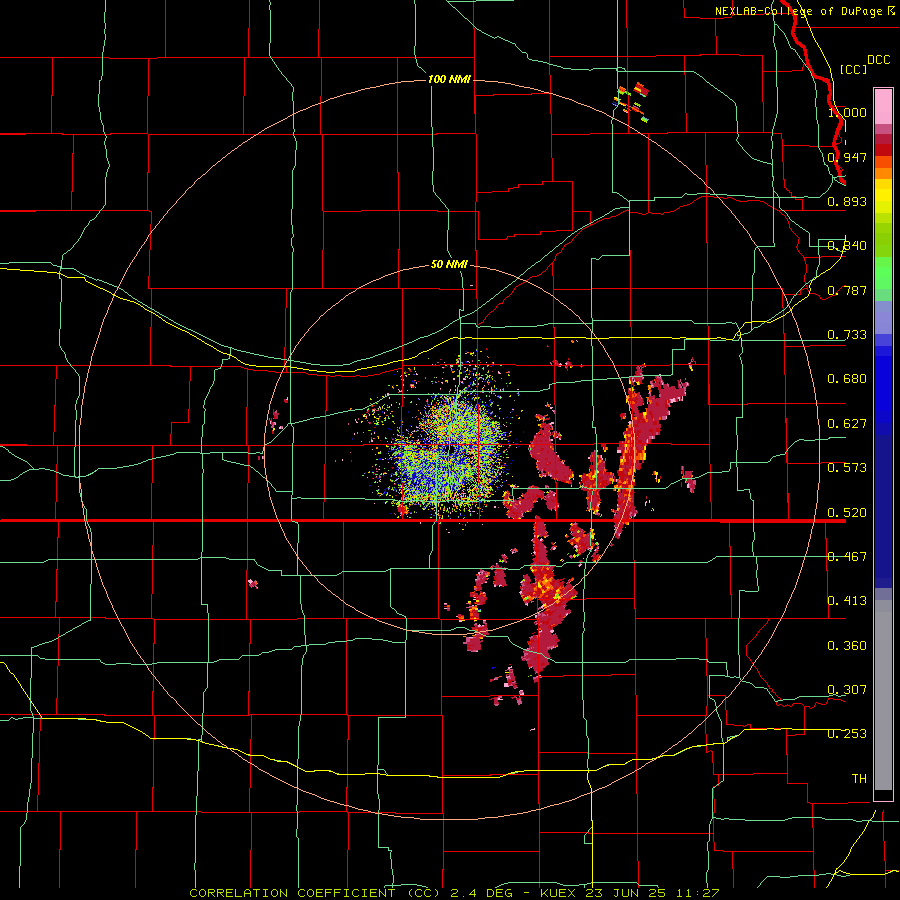
Task: Click the 0.520 scale value
Action: (847, 513)
